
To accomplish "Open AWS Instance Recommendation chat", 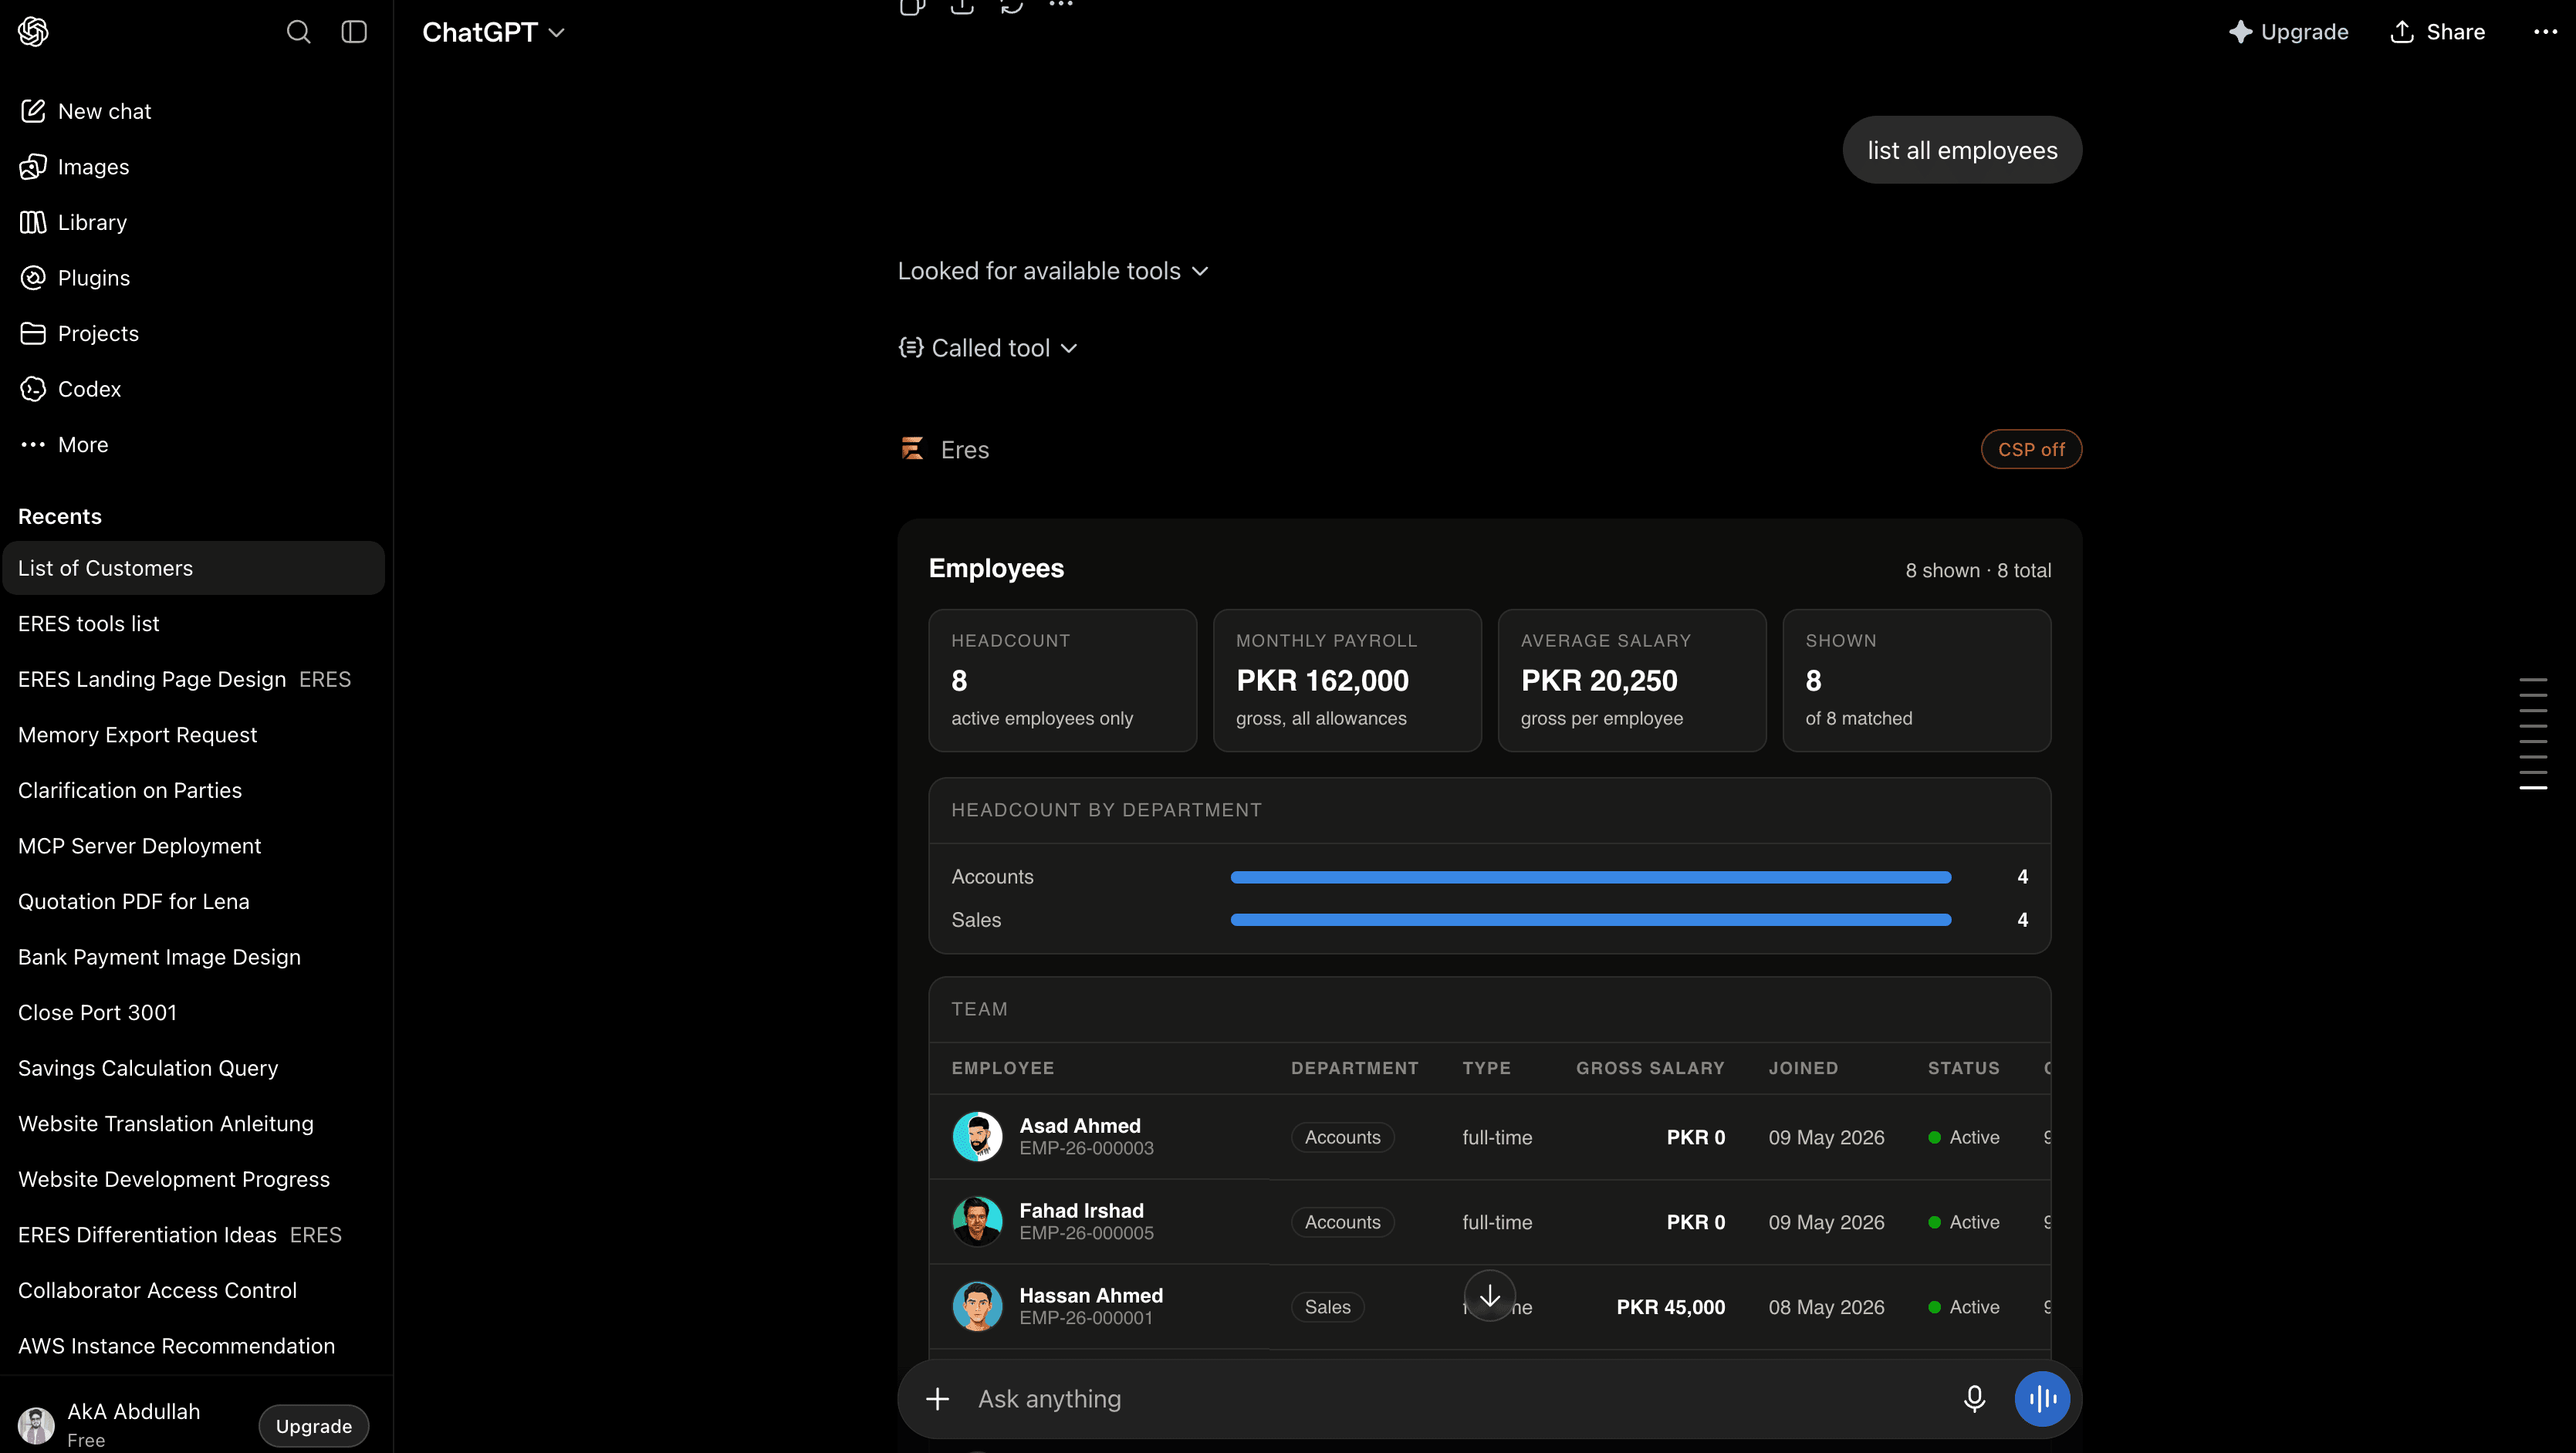I will pos(194,1346).
